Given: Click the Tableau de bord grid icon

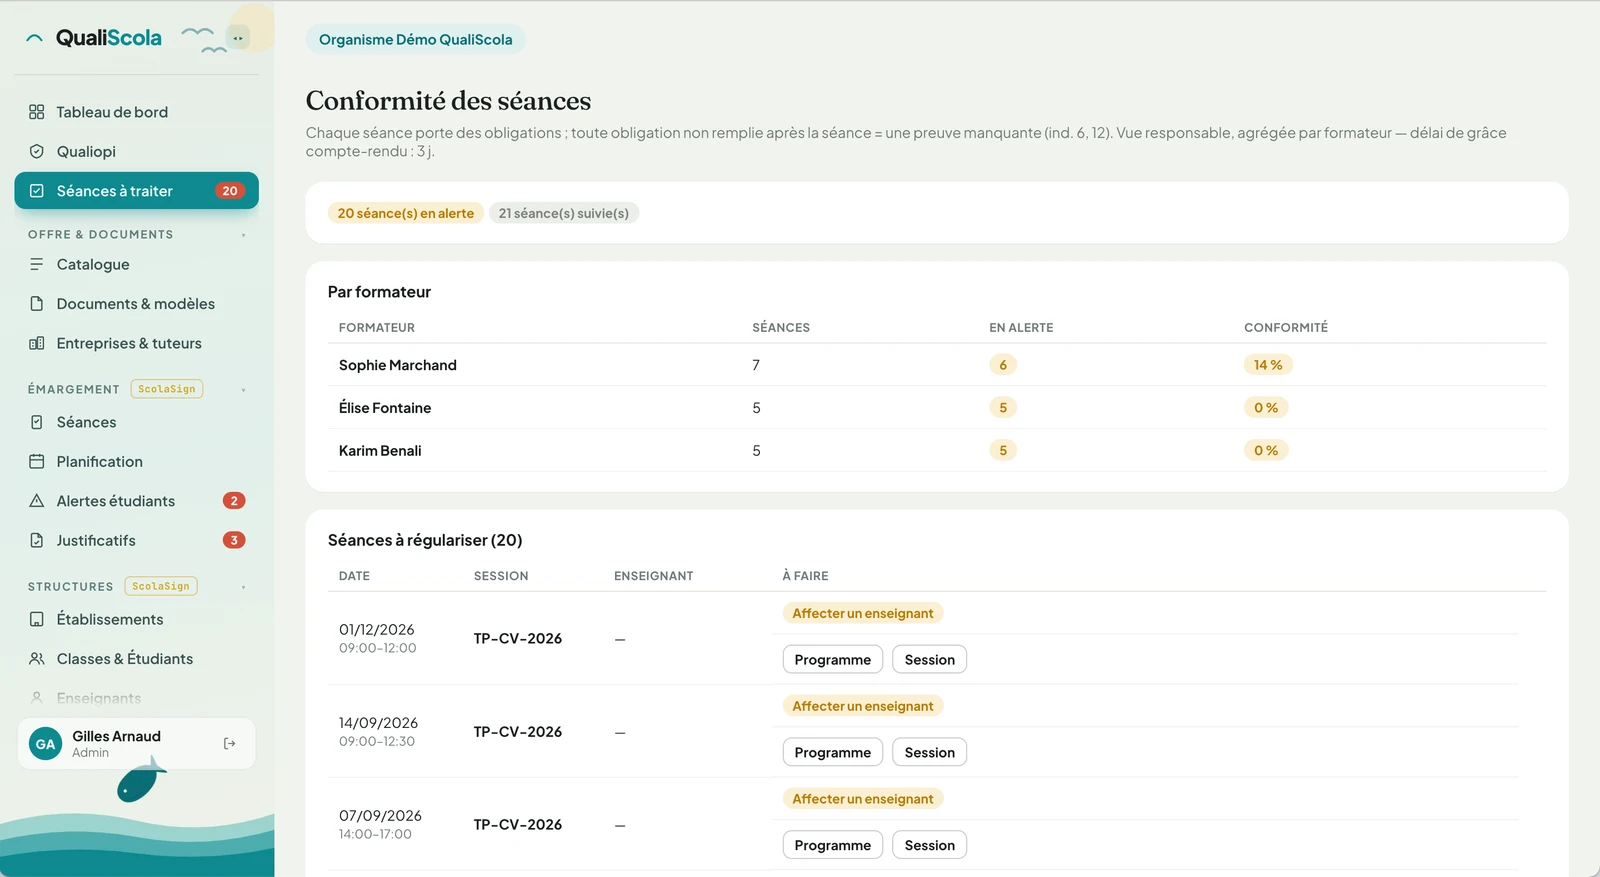Looking at the screenshot, I should pyautogui.click(x=37, y=112).
